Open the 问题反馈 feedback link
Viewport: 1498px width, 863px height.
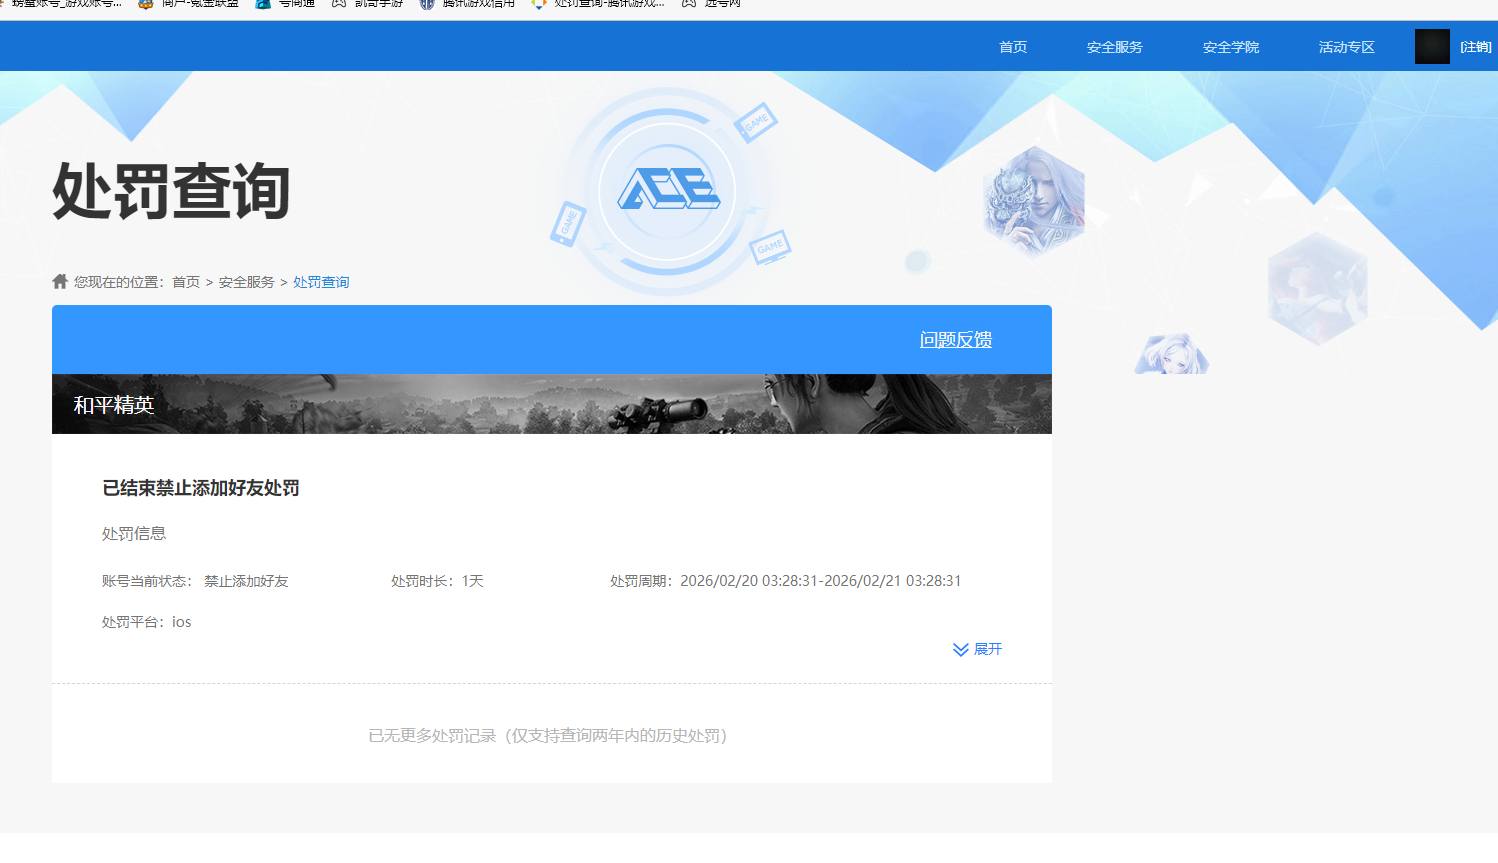(x=955, y=339)
